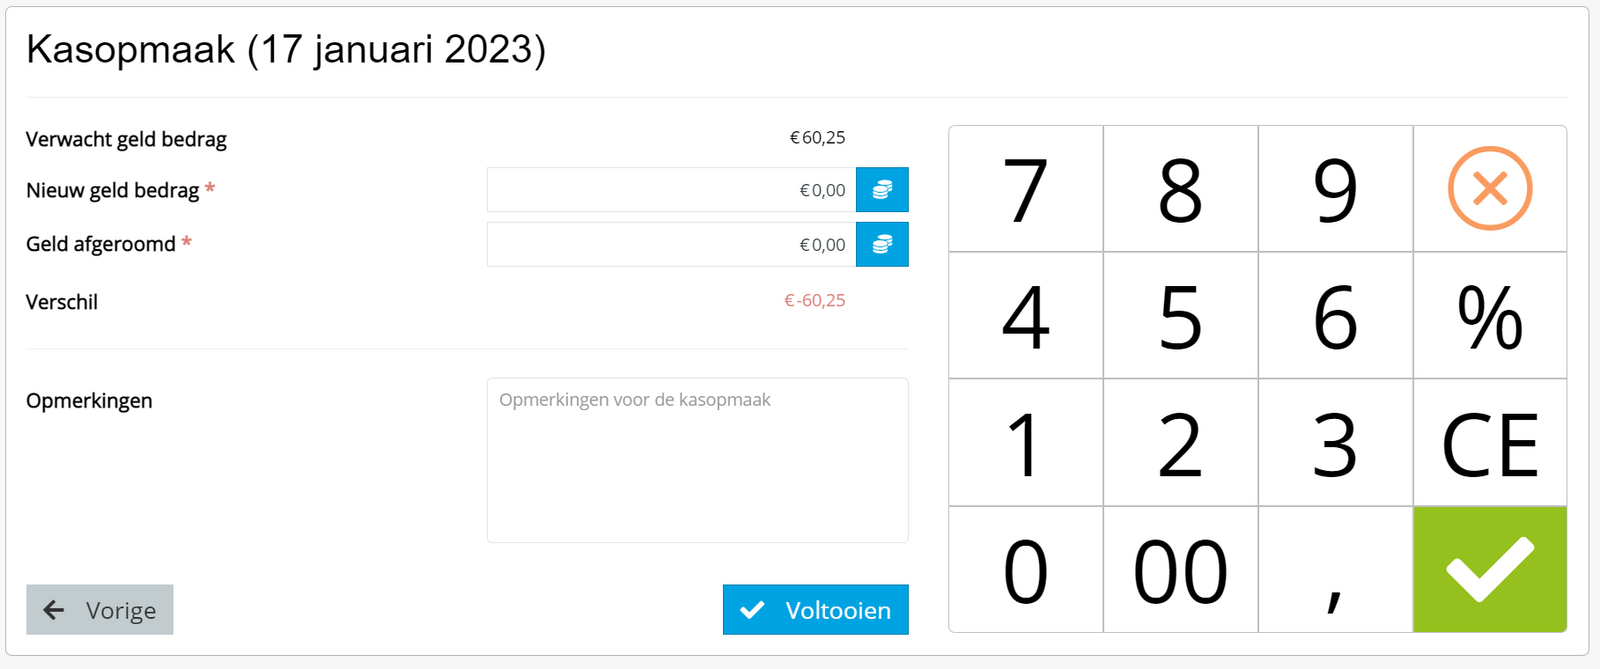The image size is (1600, 669).
Task: Tap the double zero 00 key
Action: (1180, 569)
